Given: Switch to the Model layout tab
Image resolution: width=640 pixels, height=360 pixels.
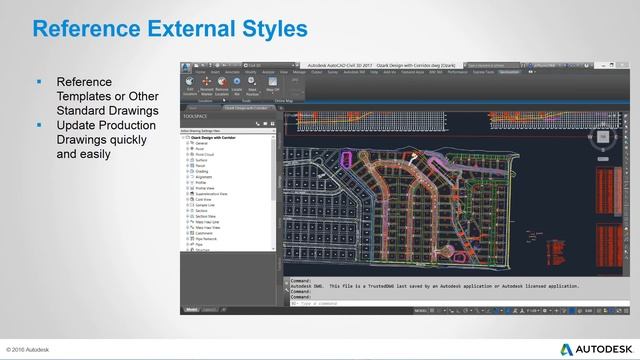Looking at the screenshot, I should [x=191, y=310].
